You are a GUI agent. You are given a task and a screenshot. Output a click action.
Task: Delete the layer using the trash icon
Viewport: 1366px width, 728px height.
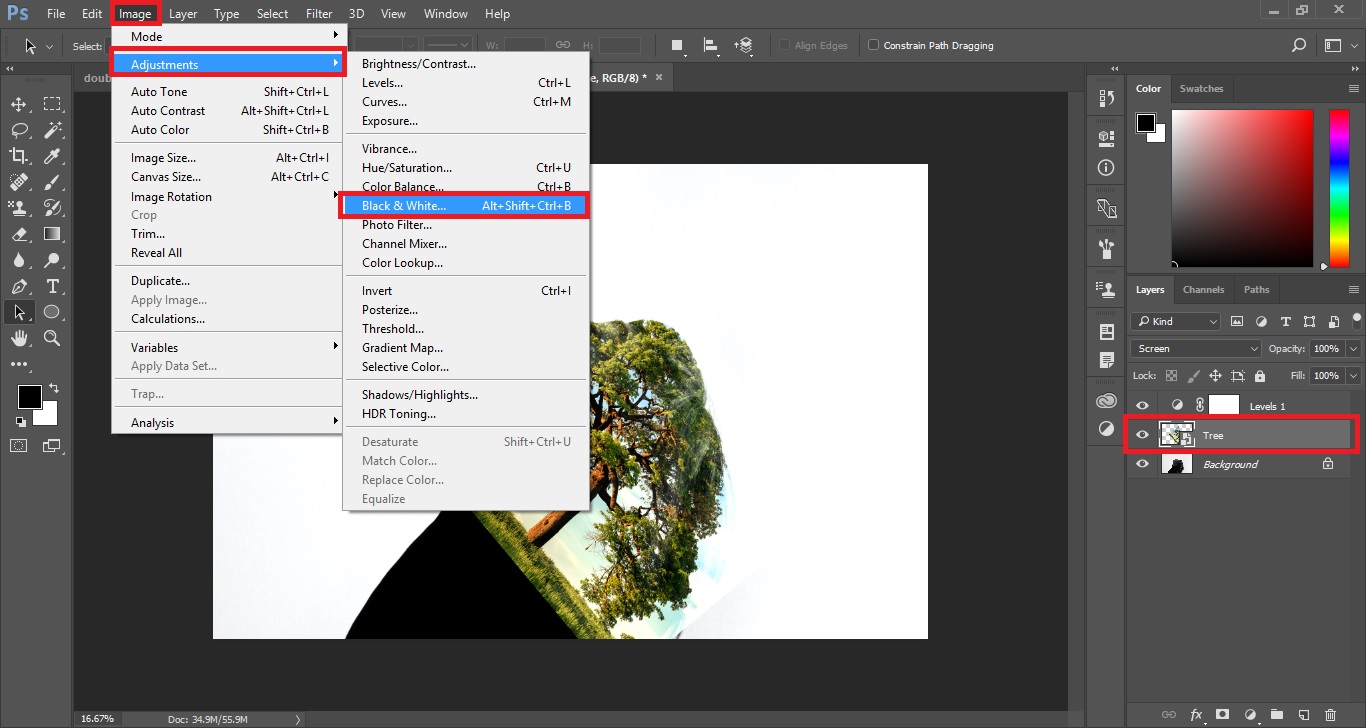click(1330, 715)
